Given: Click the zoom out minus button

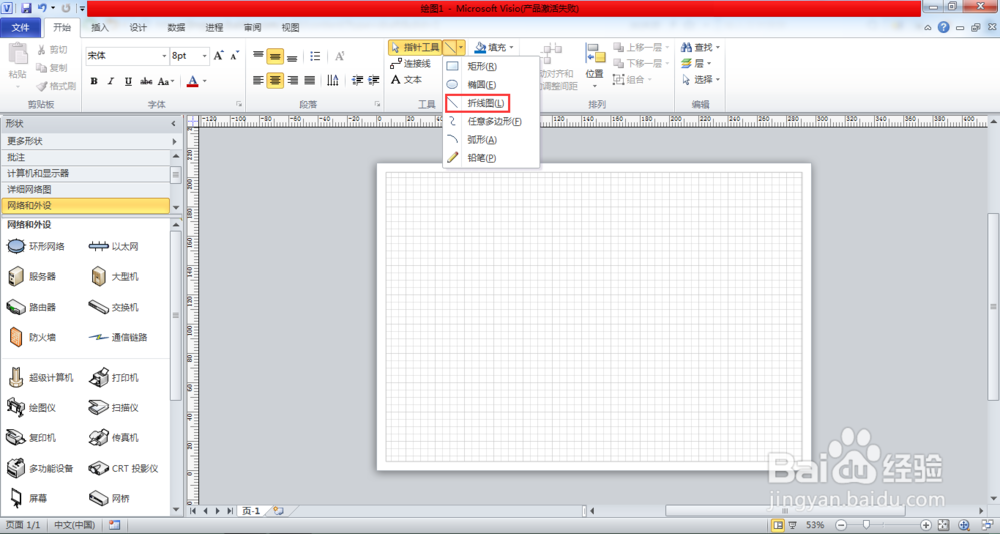Looking at the screenshot, I should pos(841,525).
